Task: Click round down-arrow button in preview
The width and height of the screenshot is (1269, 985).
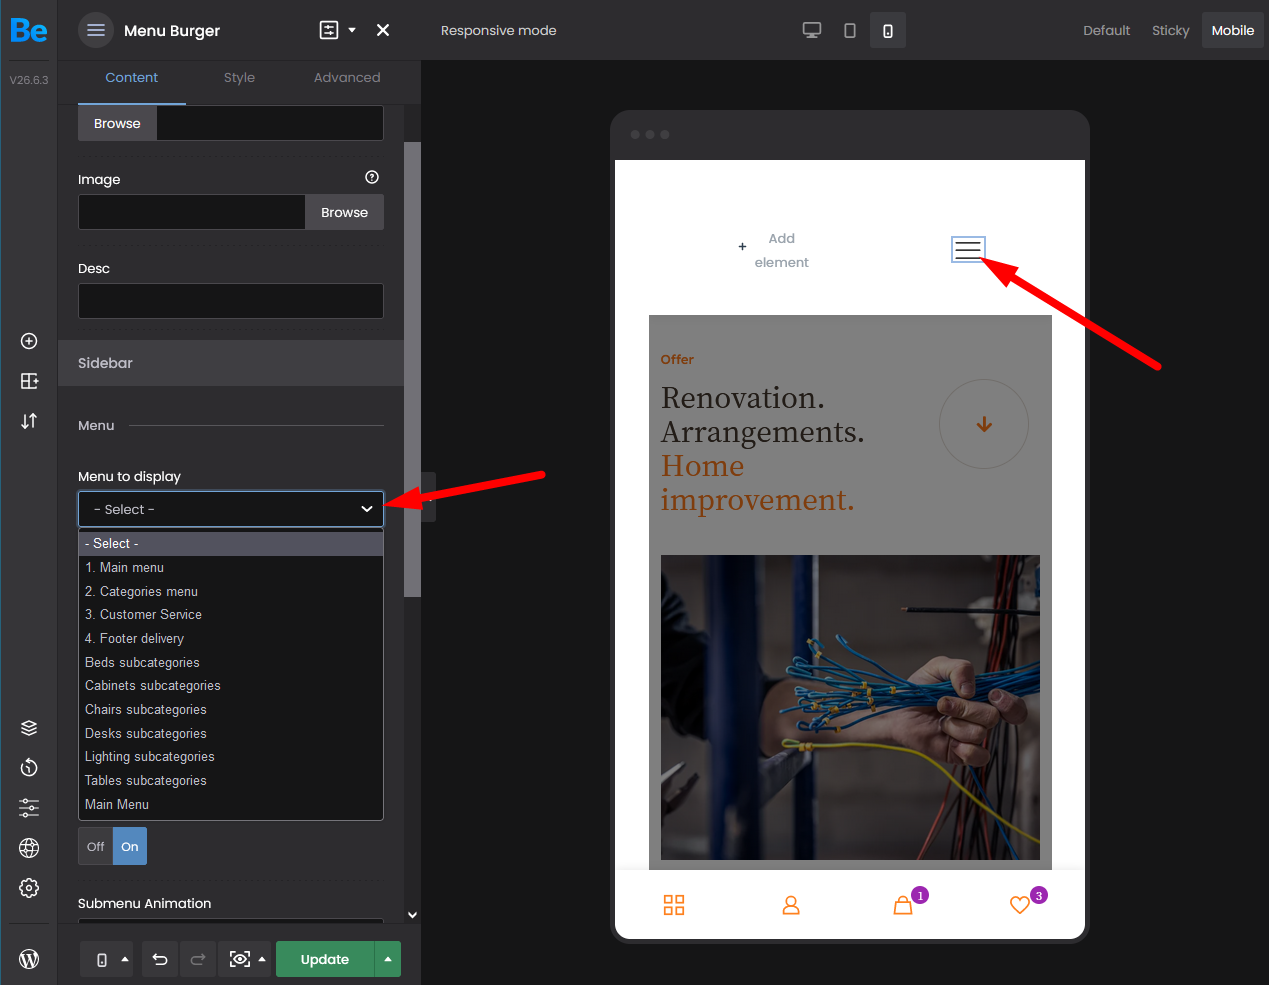Action: (x=984, y=424)
